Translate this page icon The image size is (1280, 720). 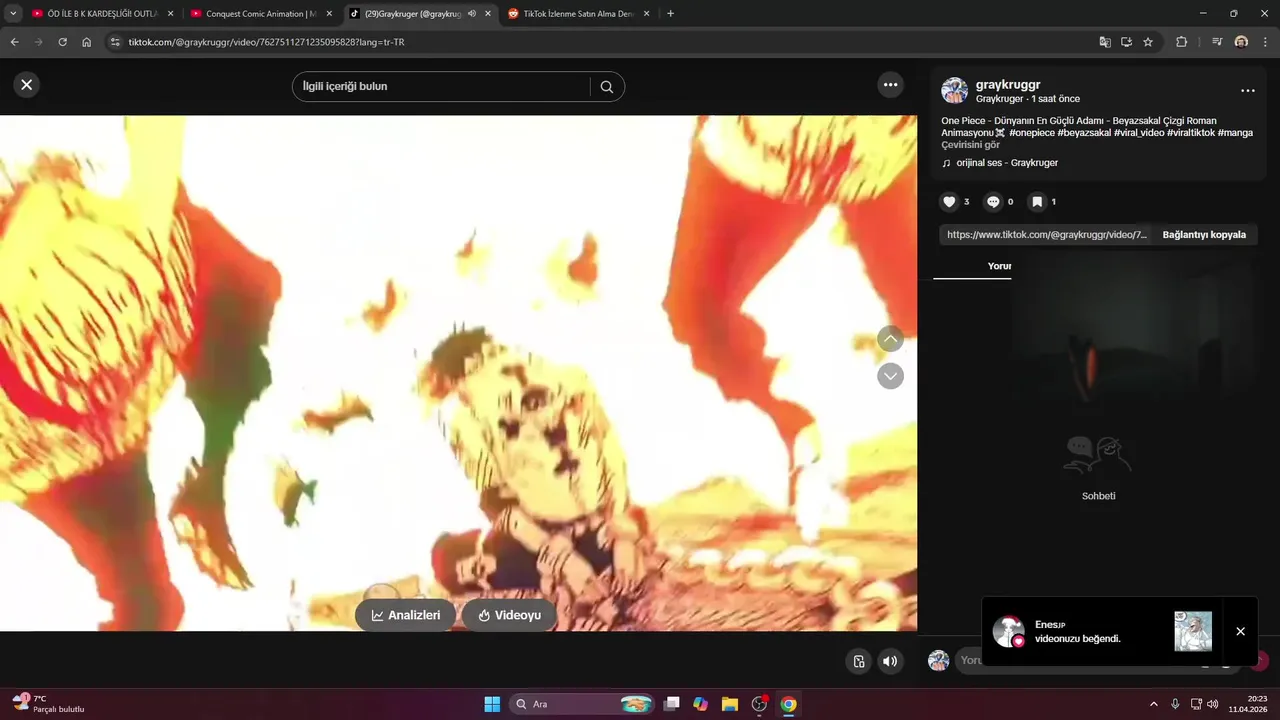(x=1104, y=42)
